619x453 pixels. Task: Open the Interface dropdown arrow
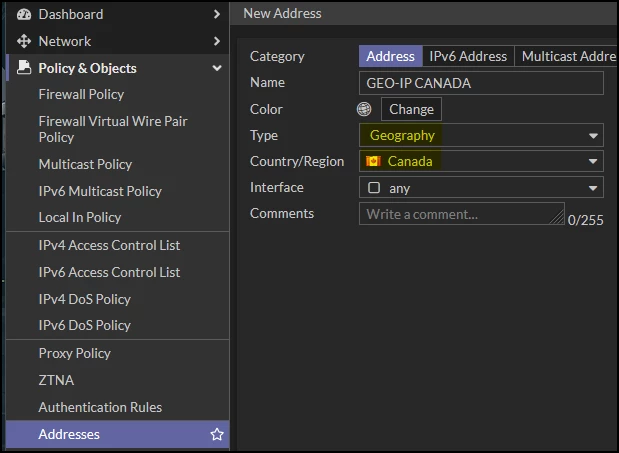coord(593,188)
